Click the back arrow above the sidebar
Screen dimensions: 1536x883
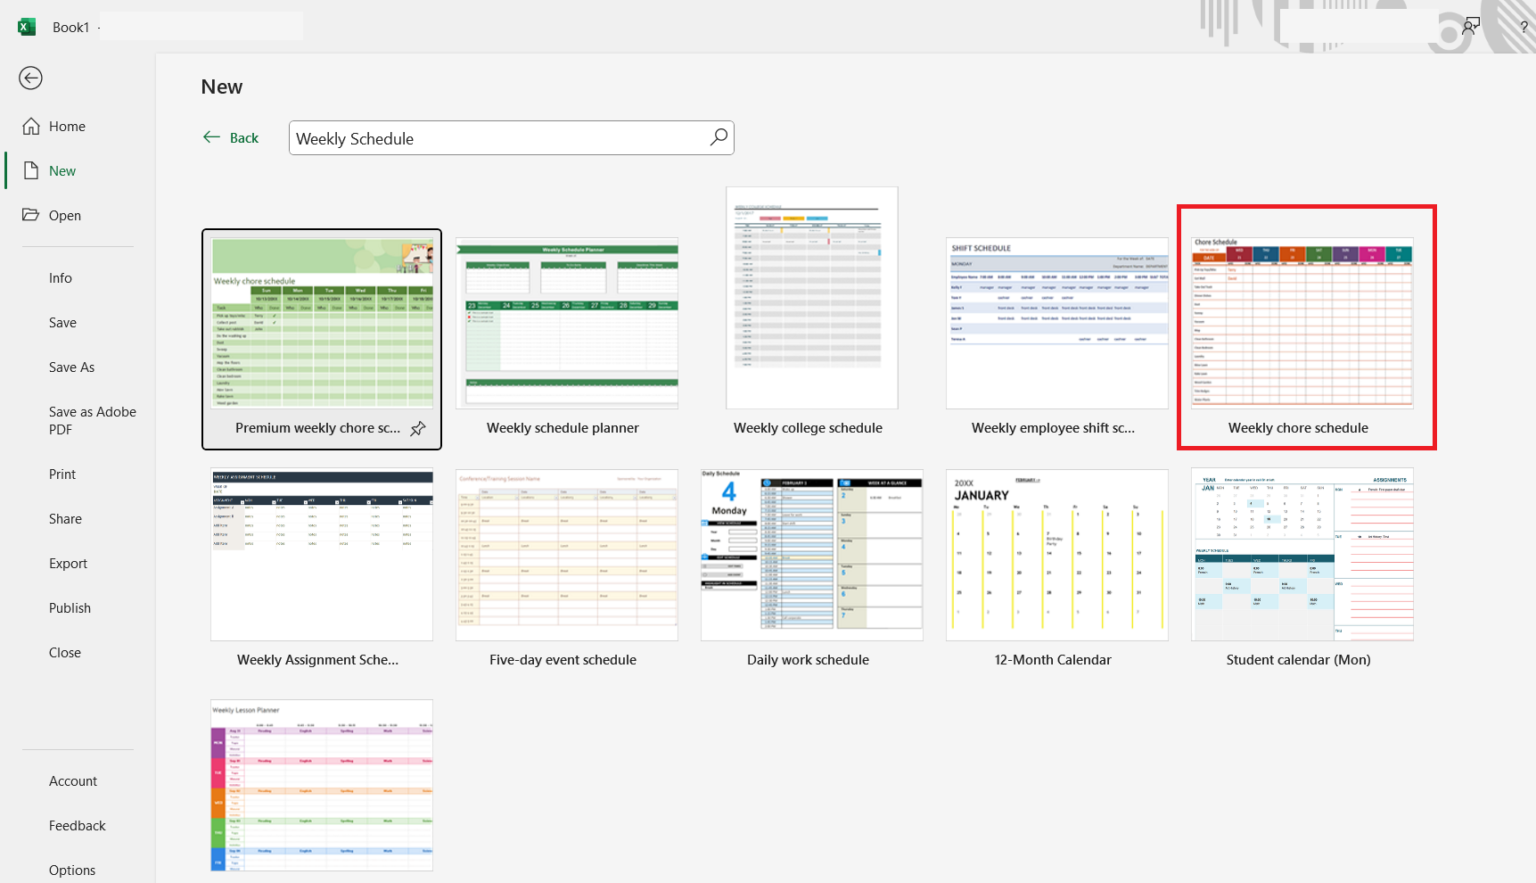coord(30,77)
